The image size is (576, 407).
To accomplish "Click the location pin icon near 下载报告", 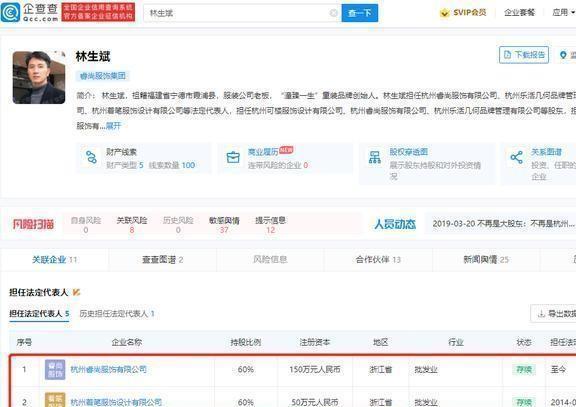I will 563,55.
